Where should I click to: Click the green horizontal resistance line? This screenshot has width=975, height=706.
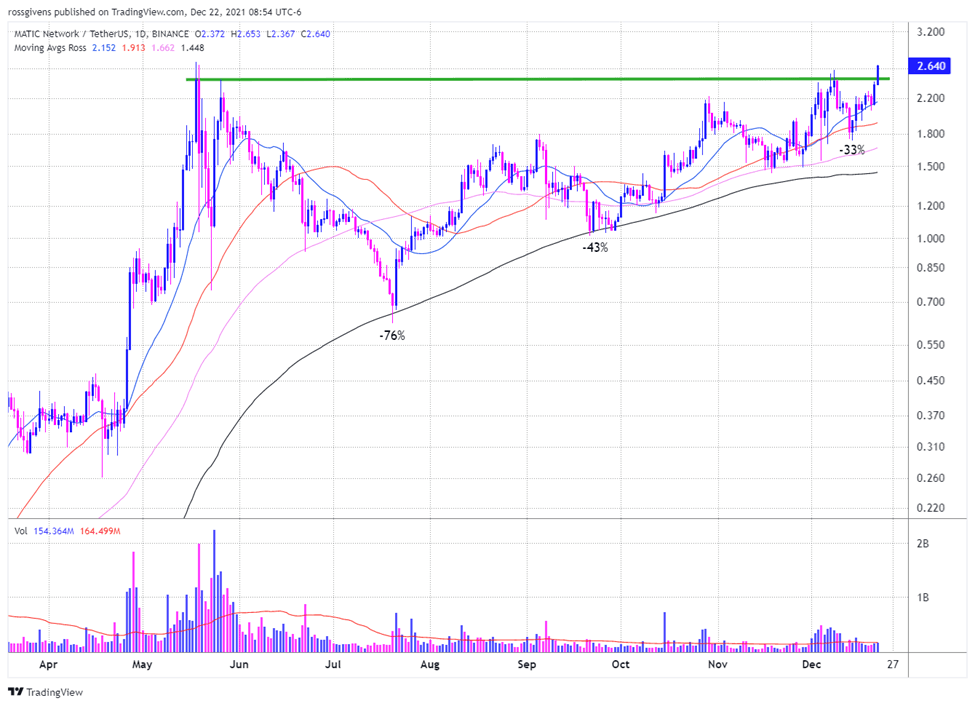(538, 79)
